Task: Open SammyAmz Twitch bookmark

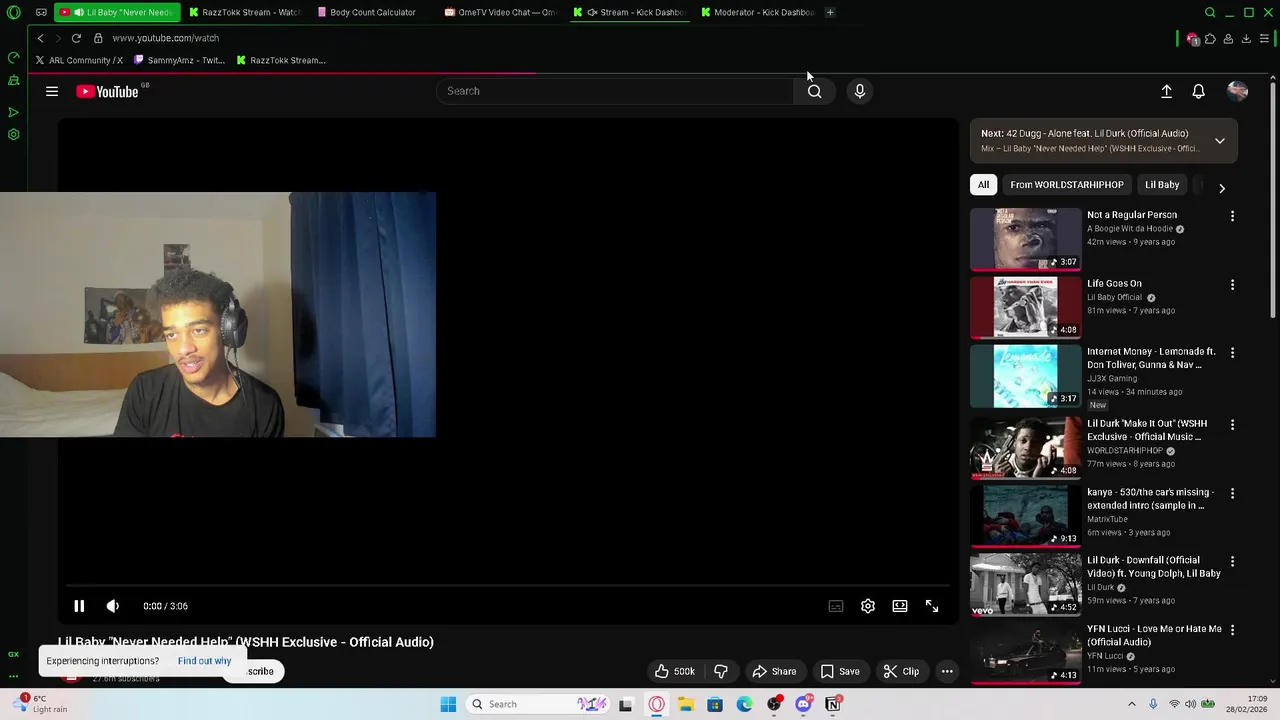Action: point(179,60)
